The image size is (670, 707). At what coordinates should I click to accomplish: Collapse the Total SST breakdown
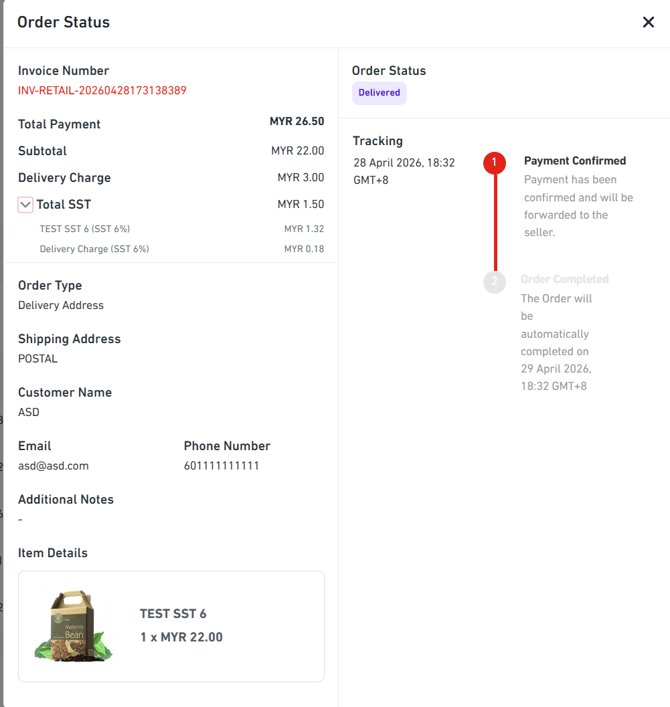coord(26,205)
